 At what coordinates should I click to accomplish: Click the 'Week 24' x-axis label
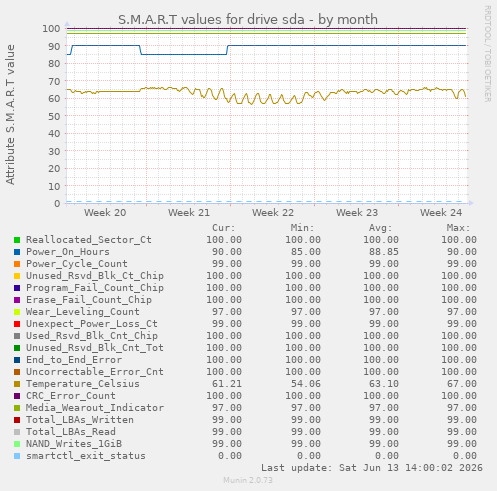[x=441, y=212]
